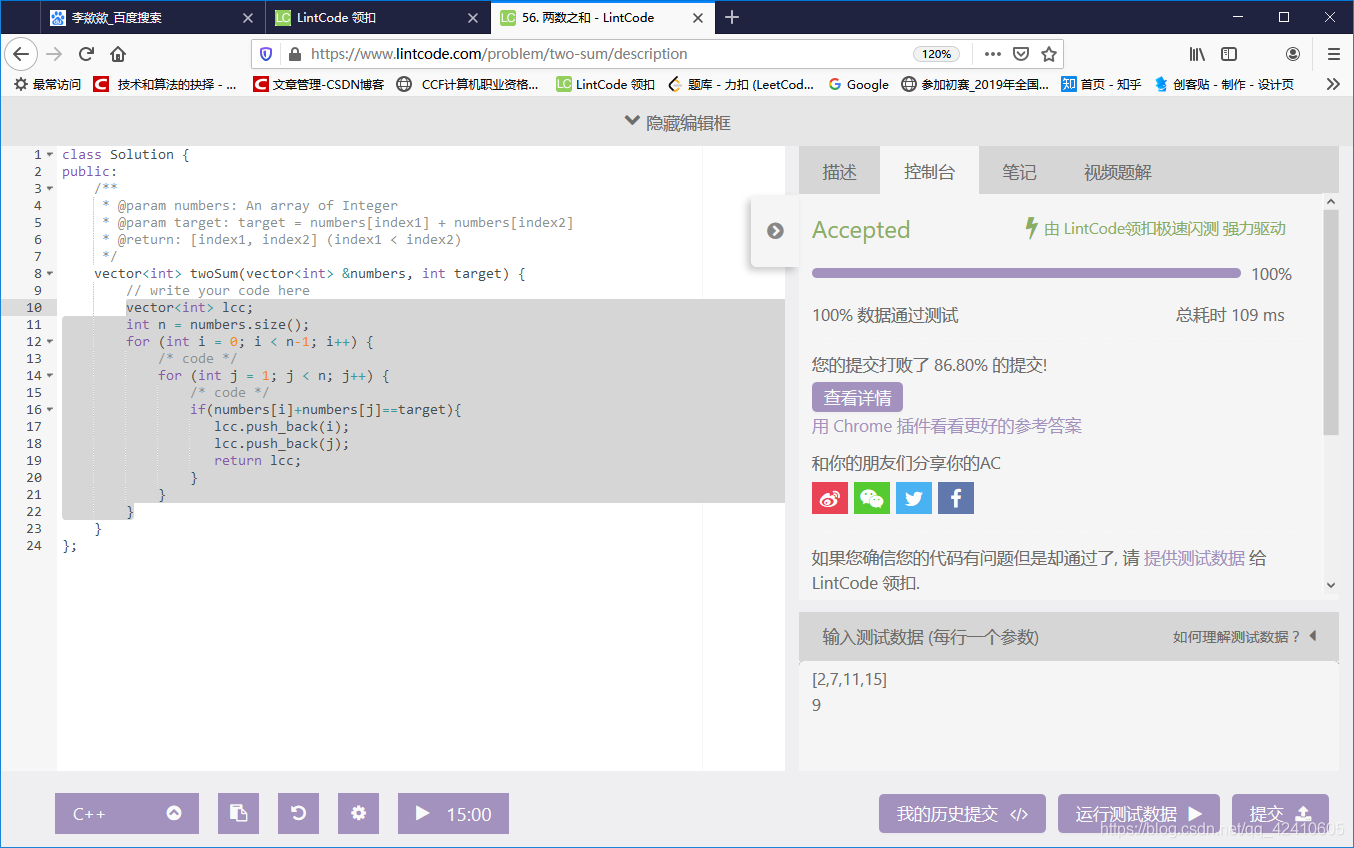Switch to the 描述 tab
The width and height of the screenshot is (1354, 848).
coord(839,170)
